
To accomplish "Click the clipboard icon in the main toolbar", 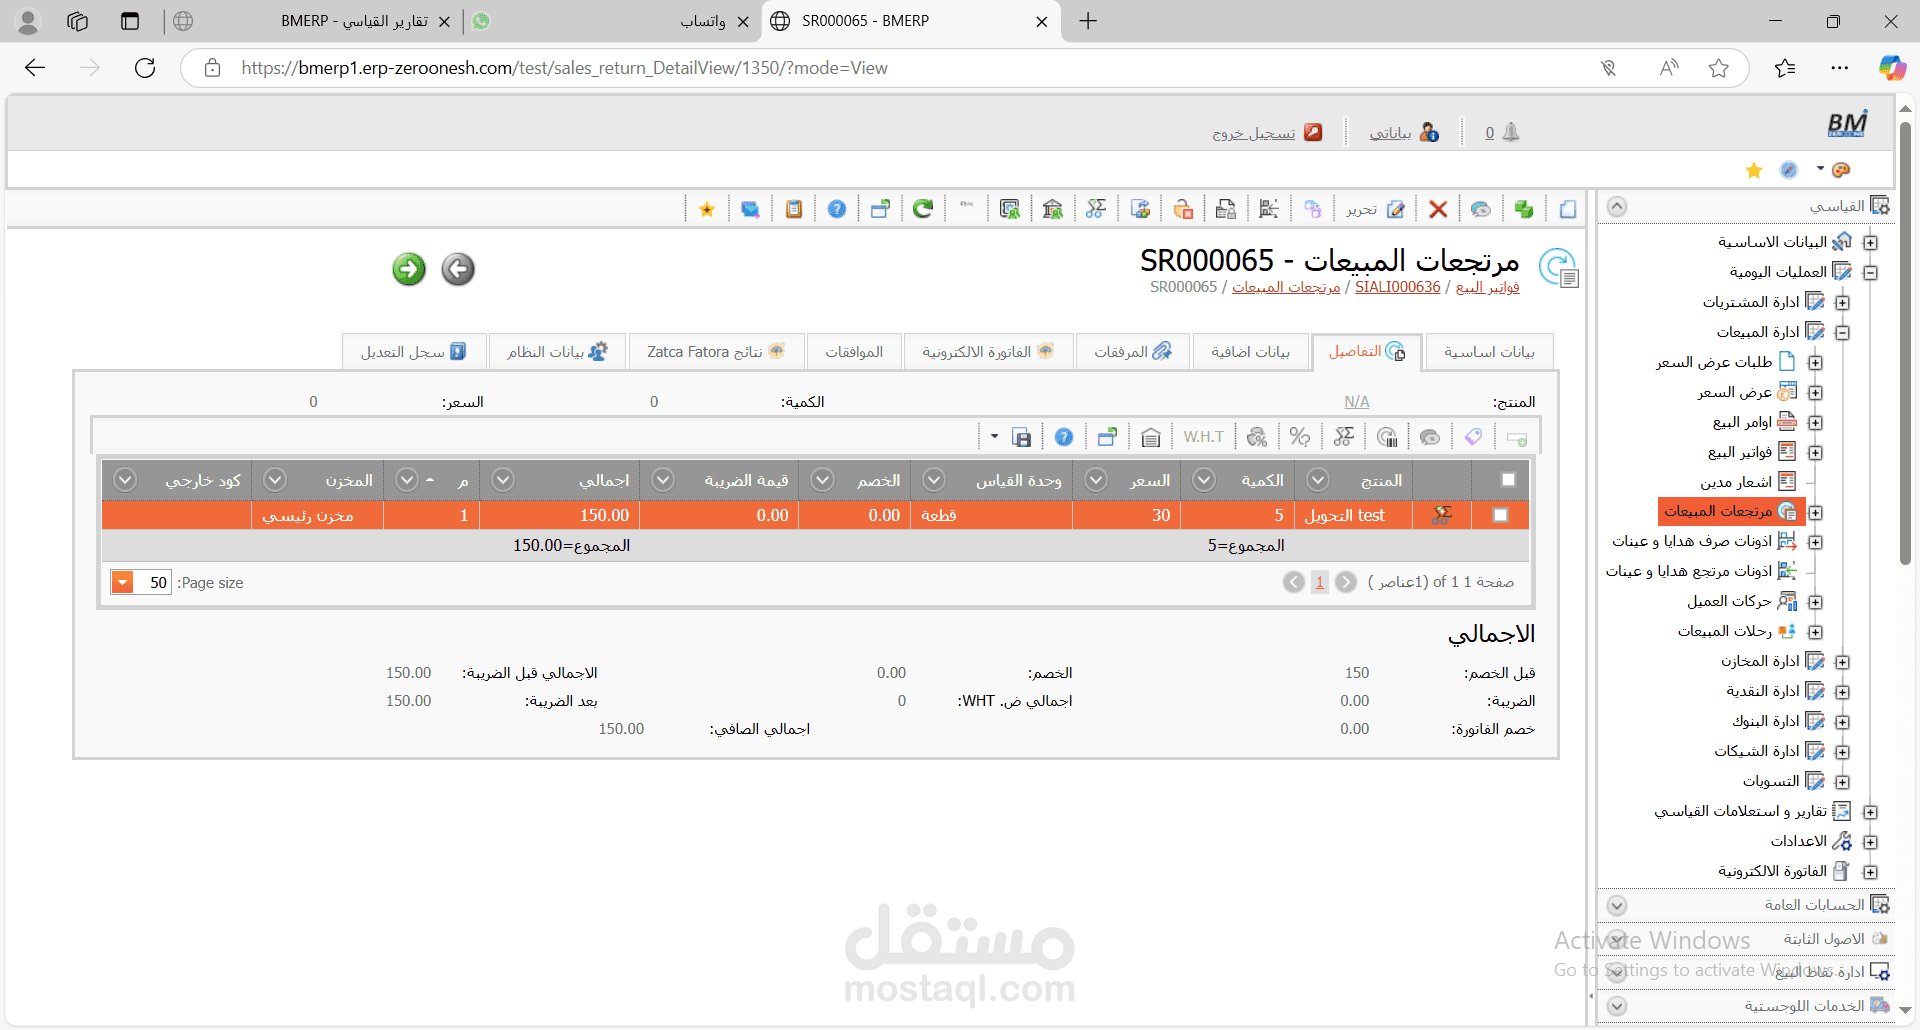I will (x=794, y=209).
